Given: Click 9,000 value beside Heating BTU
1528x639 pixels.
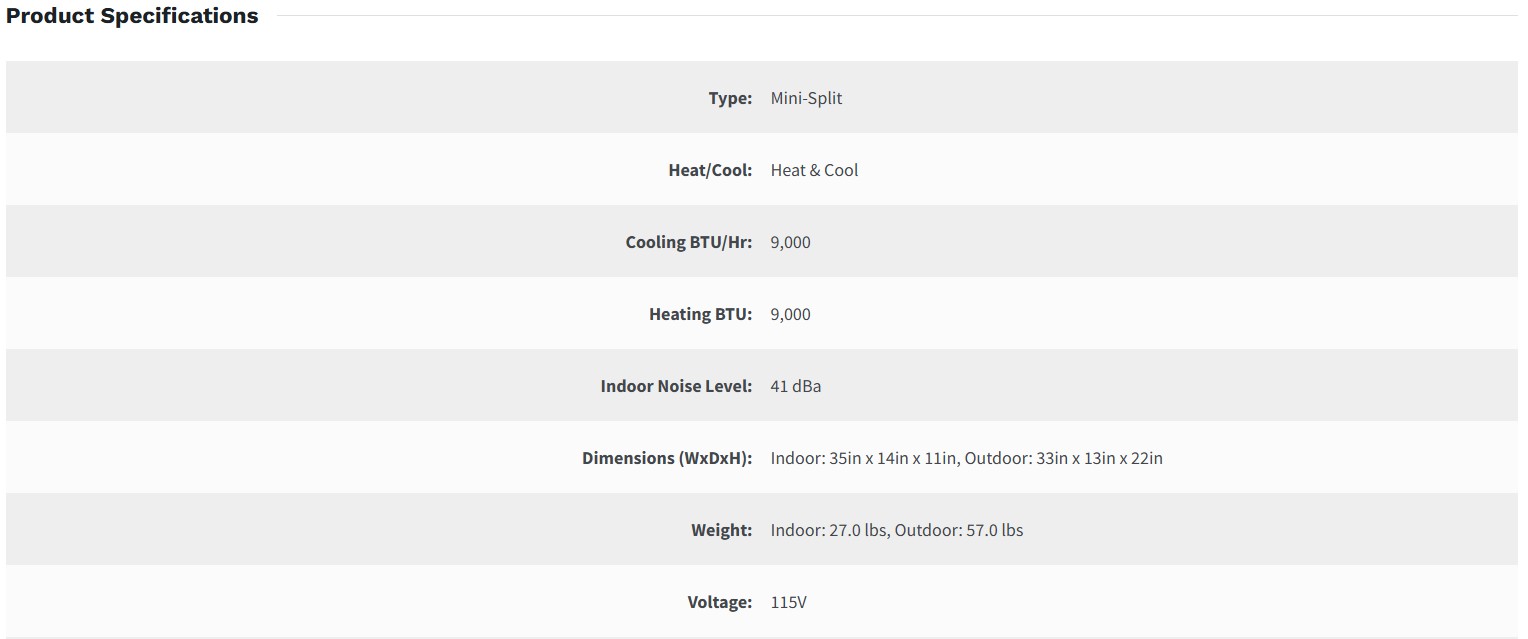Looking at the screenshot, I should point(790,314).
